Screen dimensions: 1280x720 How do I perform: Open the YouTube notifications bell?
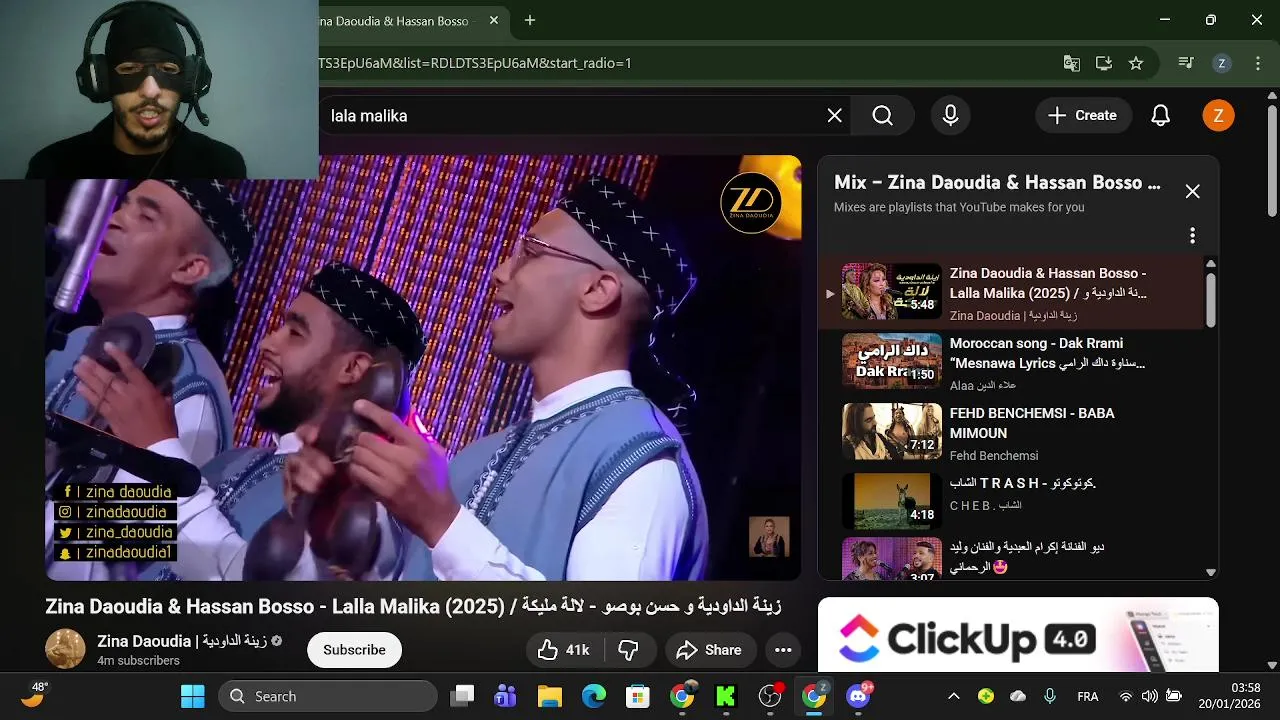pos(1160,116)
